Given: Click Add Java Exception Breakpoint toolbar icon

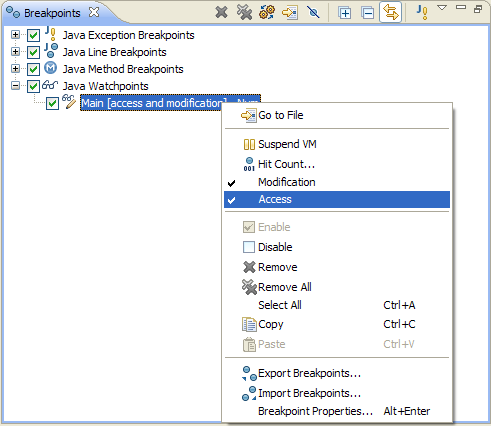Looking at the screenshot, I should pyautogui.click(x=422, y=12).
